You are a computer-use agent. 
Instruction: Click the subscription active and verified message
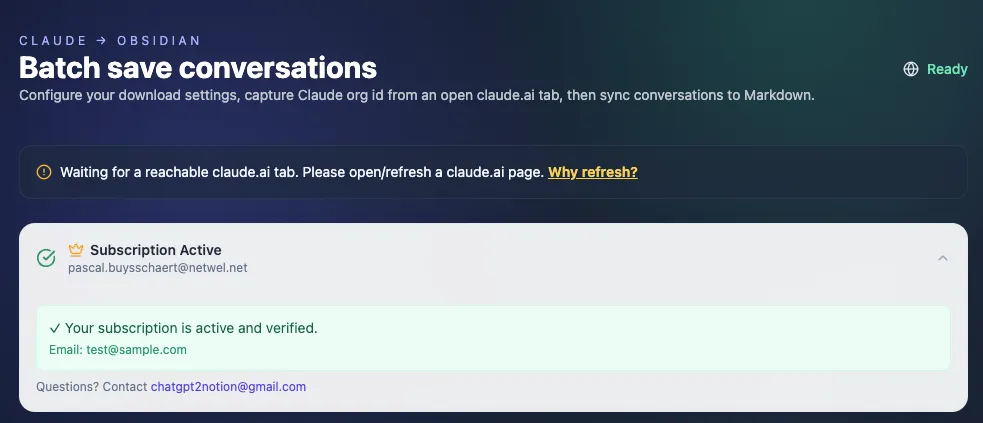[184, 328]
